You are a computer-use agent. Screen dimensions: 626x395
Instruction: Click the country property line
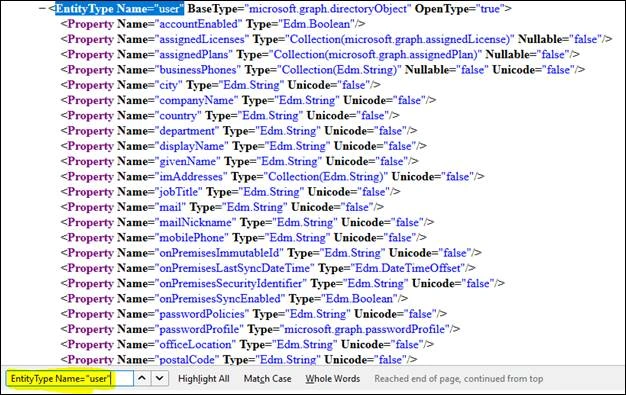tap(230, 115)
